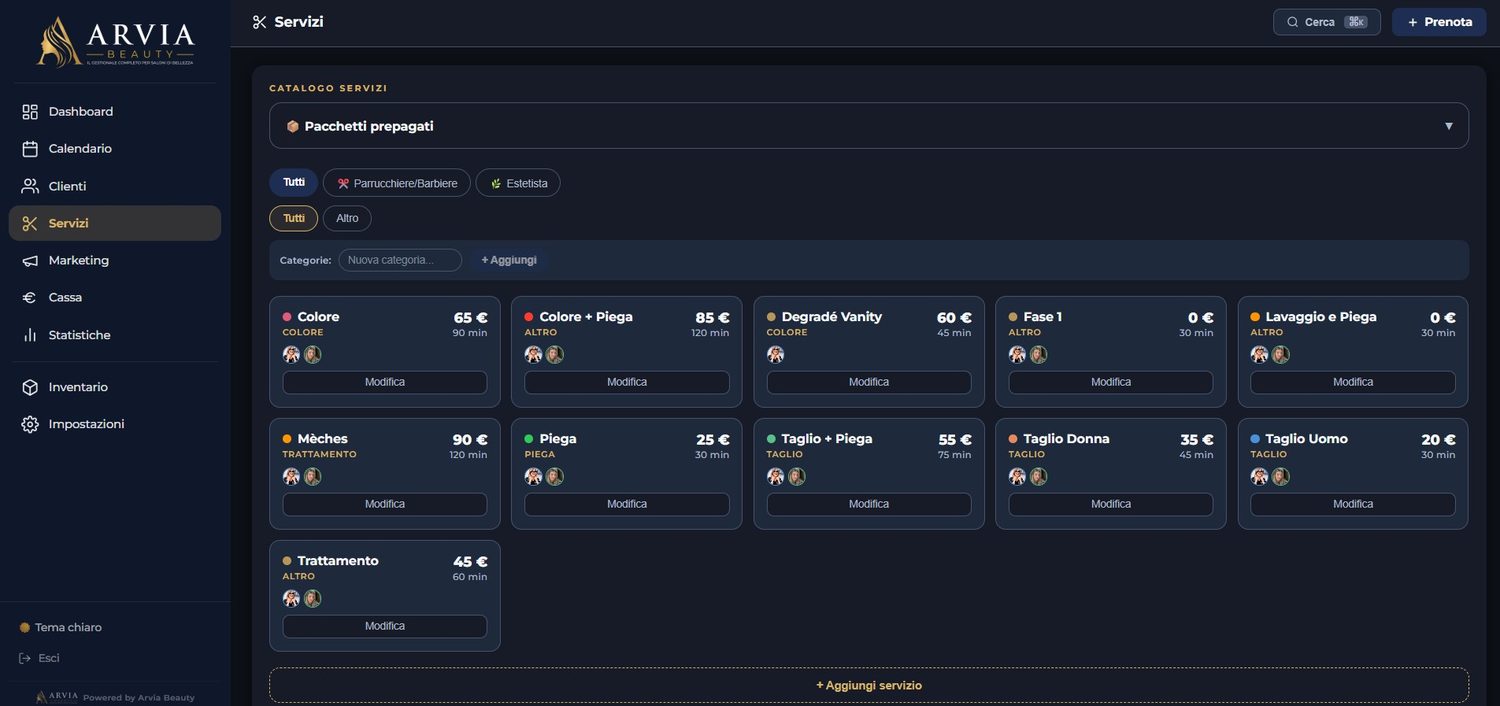This screenshot has height=706, width=1500.
Task: Click the blue color dot on Taglio Uomo
Action: 1255,439
